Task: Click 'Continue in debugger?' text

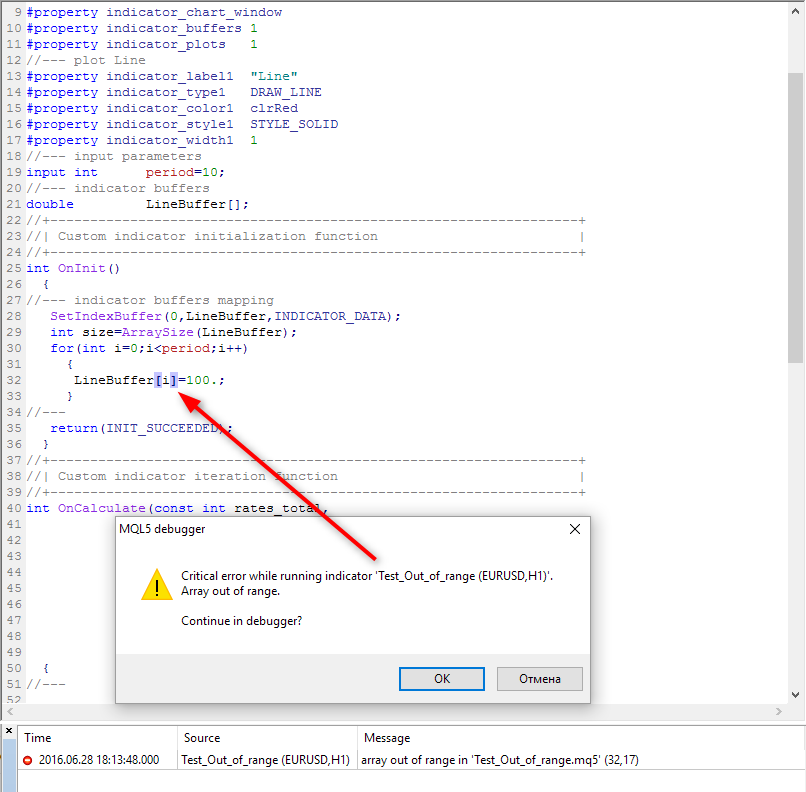Action: (x=242, y=621)
